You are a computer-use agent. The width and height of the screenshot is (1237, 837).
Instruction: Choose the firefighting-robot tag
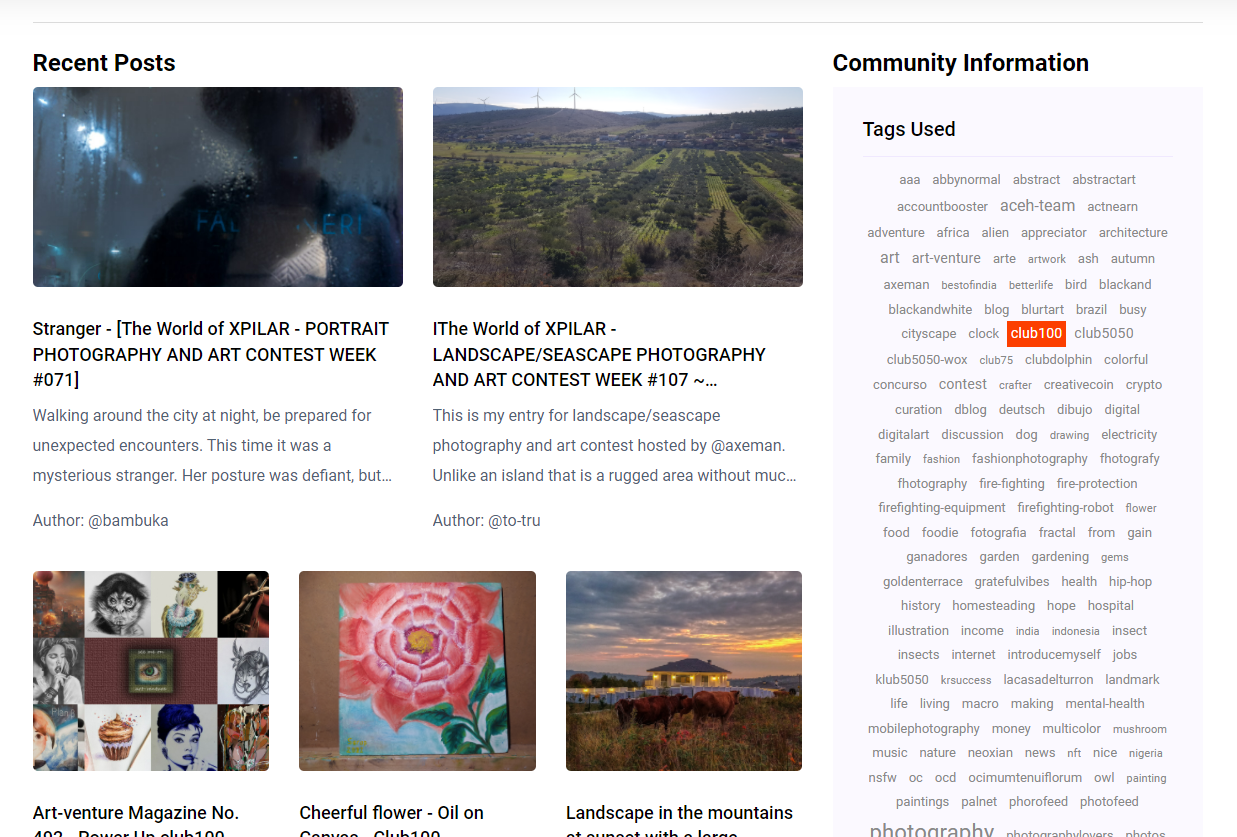point(1065,508)
